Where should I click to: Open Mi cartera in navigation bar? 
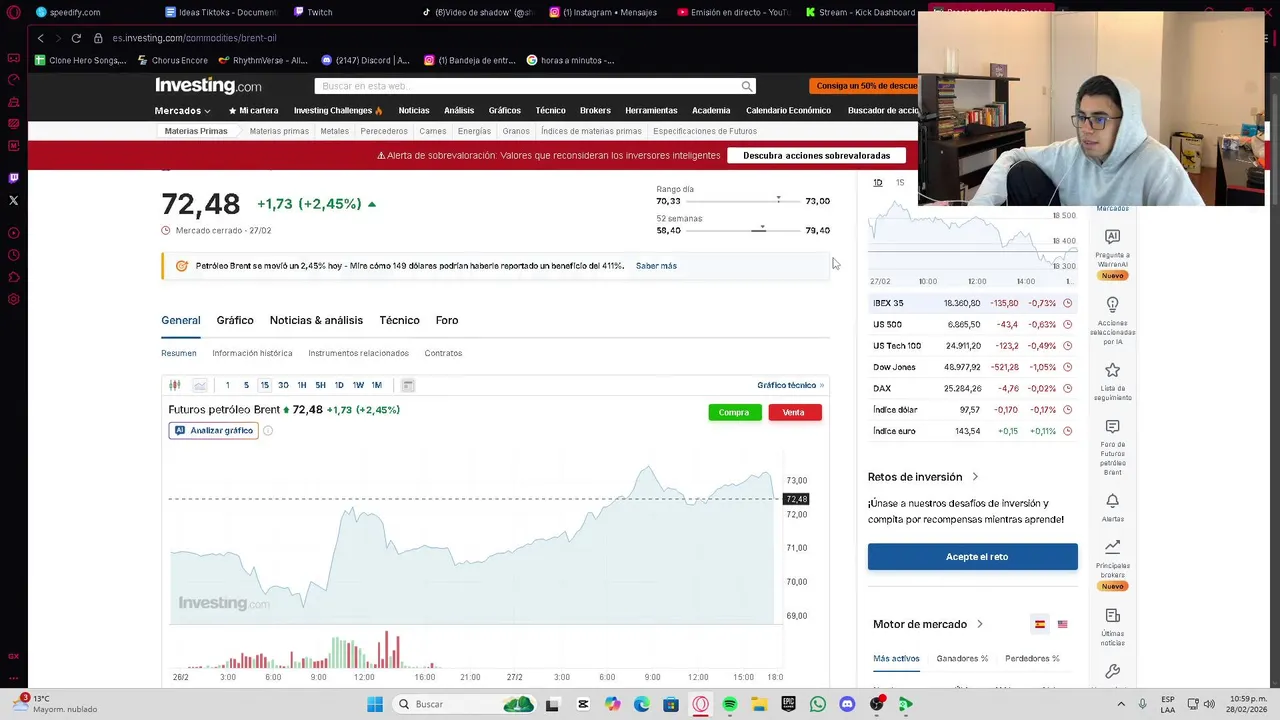(x=253, y=111)
